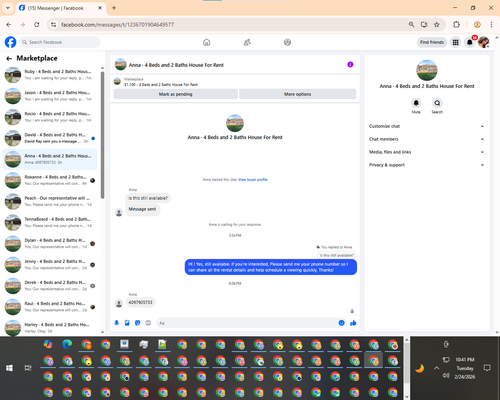Attach a photo file icon
The width and height of the screenshot is (500, 400).
coord(127,323)
